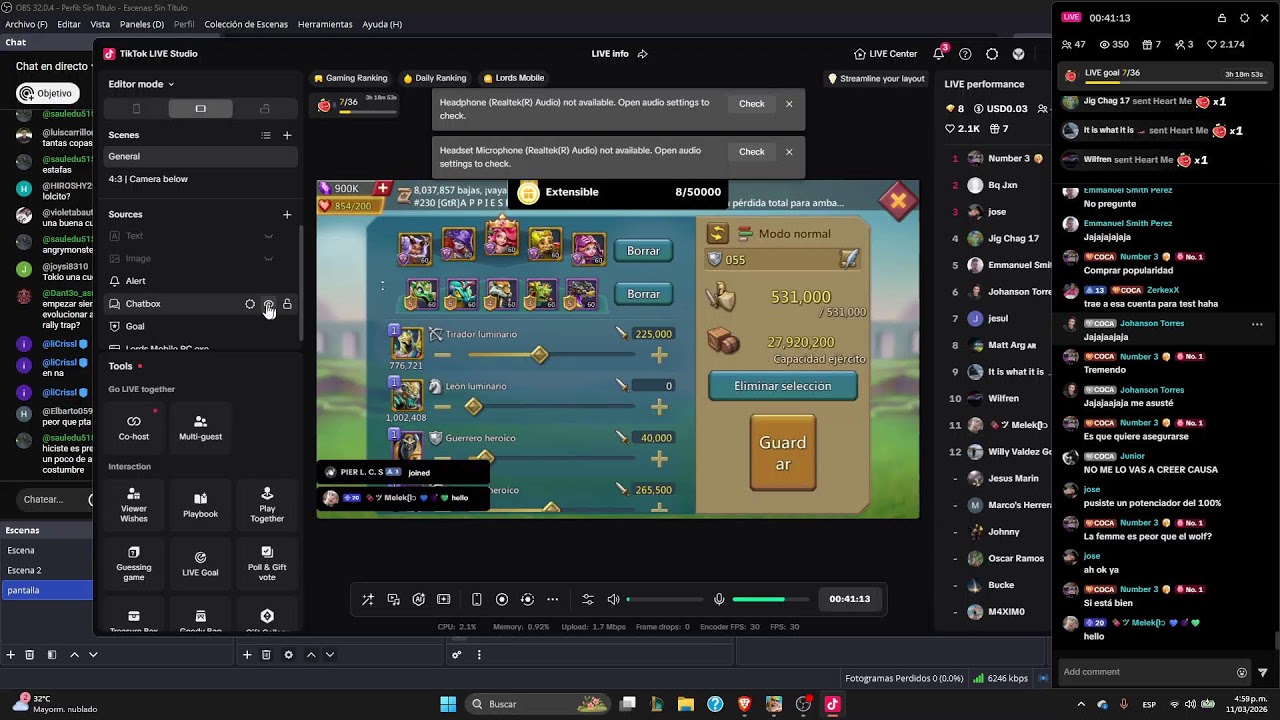Click the mobile screen icon in stream toolbar
The width and height of the screenshot is (1280, 720).
(477, 599)
